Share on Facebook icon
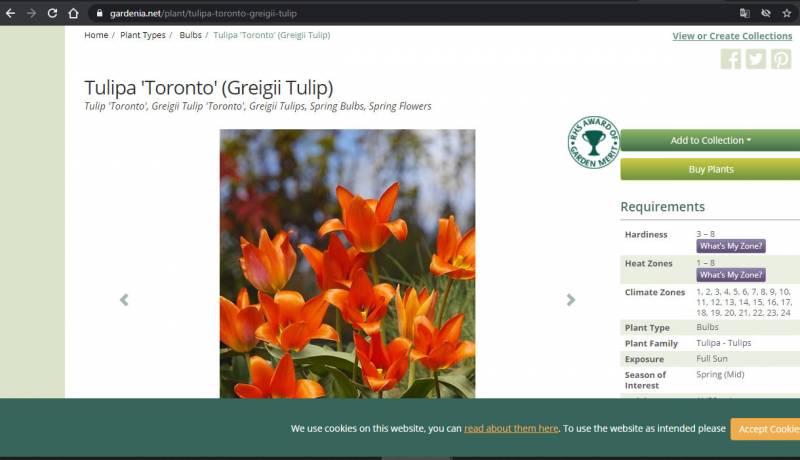The image size is (800, 460). 731,59
